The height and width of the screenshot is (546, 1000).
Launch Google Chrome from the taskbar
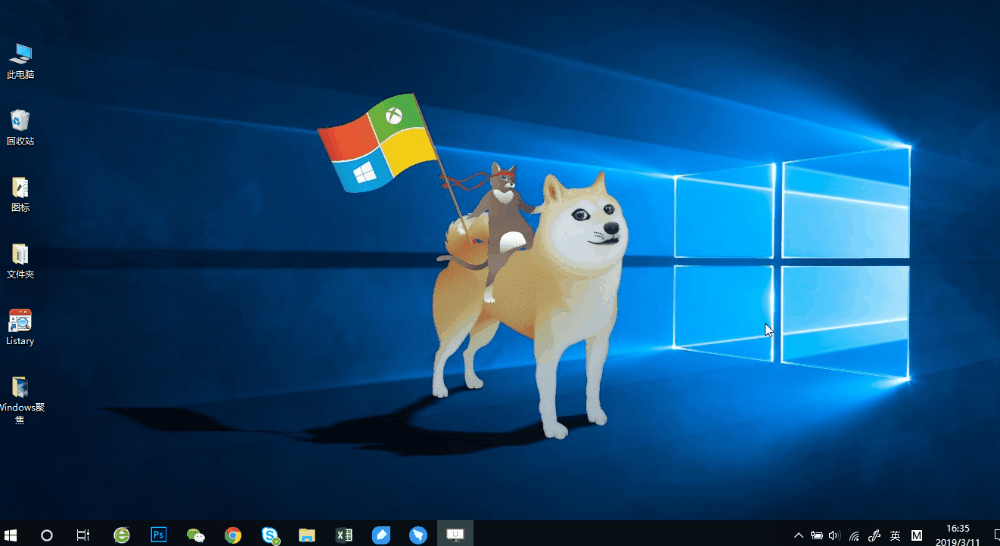pyautogui.click(x=233, y=535)
